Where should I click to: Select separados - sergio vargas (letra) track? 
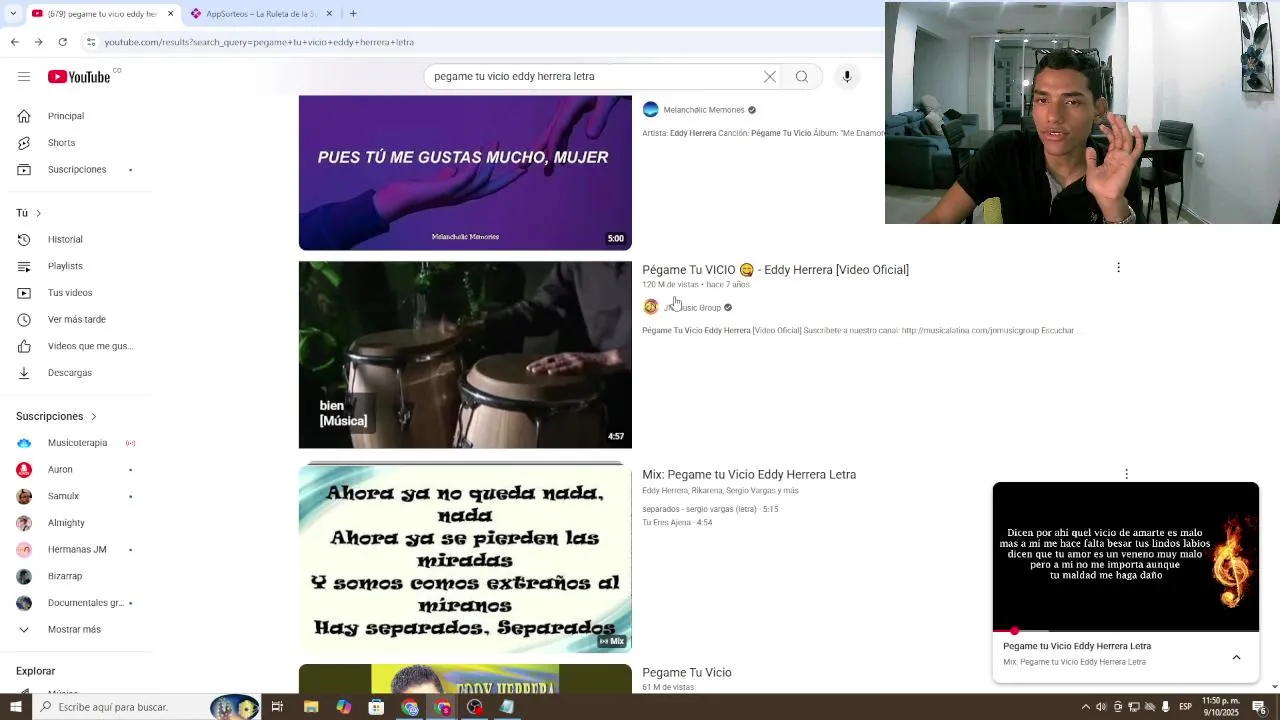click(x=710, y=509)
